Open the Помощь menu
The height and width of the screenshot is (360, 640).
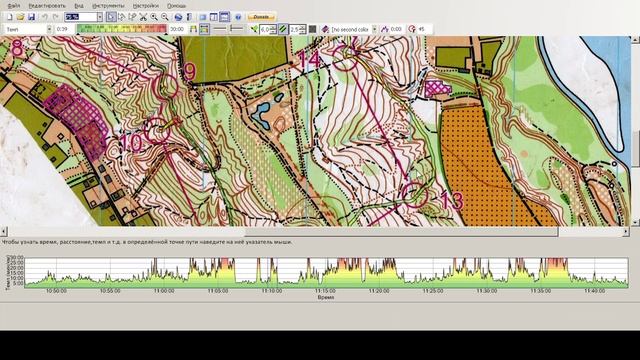click(177, 6)
